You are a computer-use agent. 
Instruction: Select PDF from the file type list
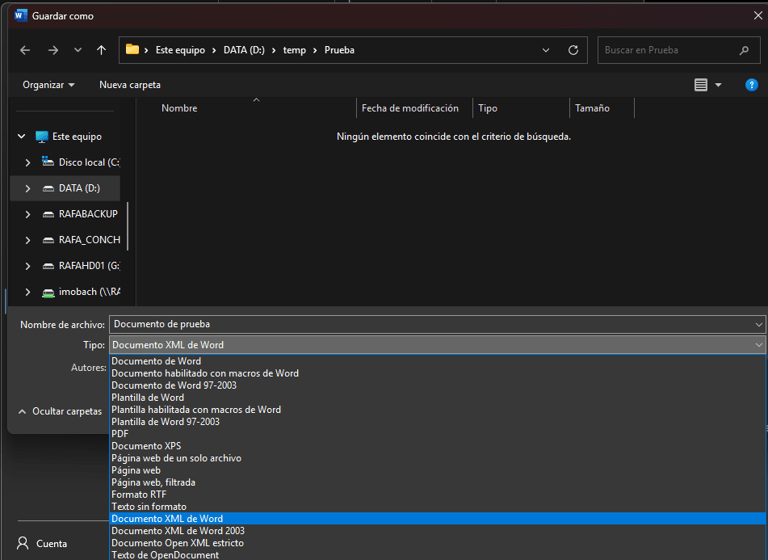tap(120, 434)
